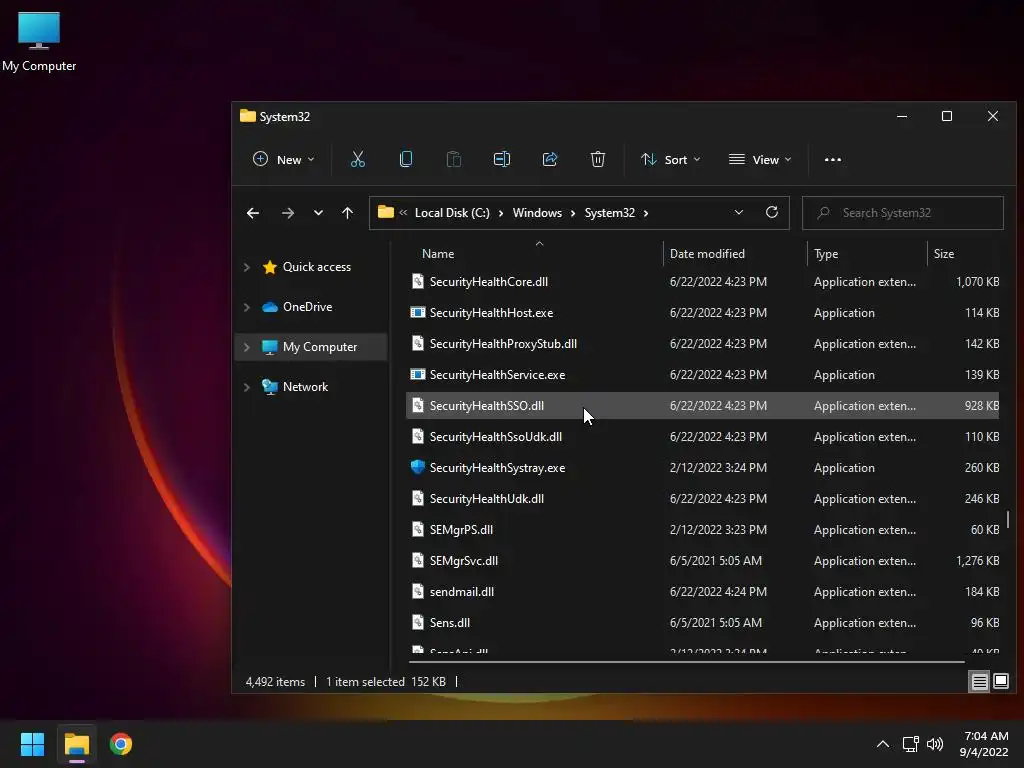The width and height of the screenshot is (1024, 768).
Task: Select OneDrive in navigation pane
Action: pos(308,307)
